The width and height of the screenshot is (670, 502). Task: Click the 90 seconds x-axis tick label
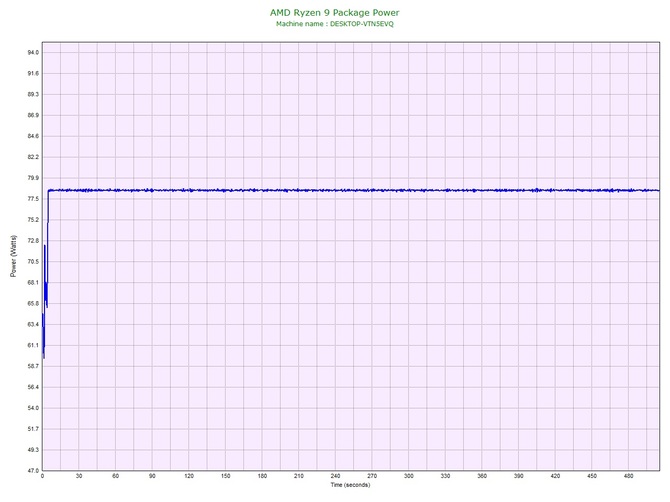152,476
